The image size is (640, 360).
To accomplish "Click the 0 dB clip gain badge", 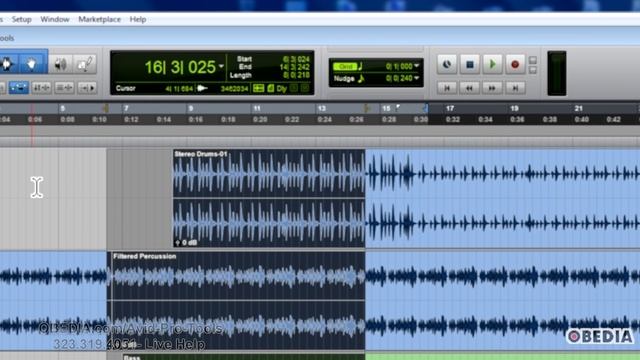I will coord(186,242).
